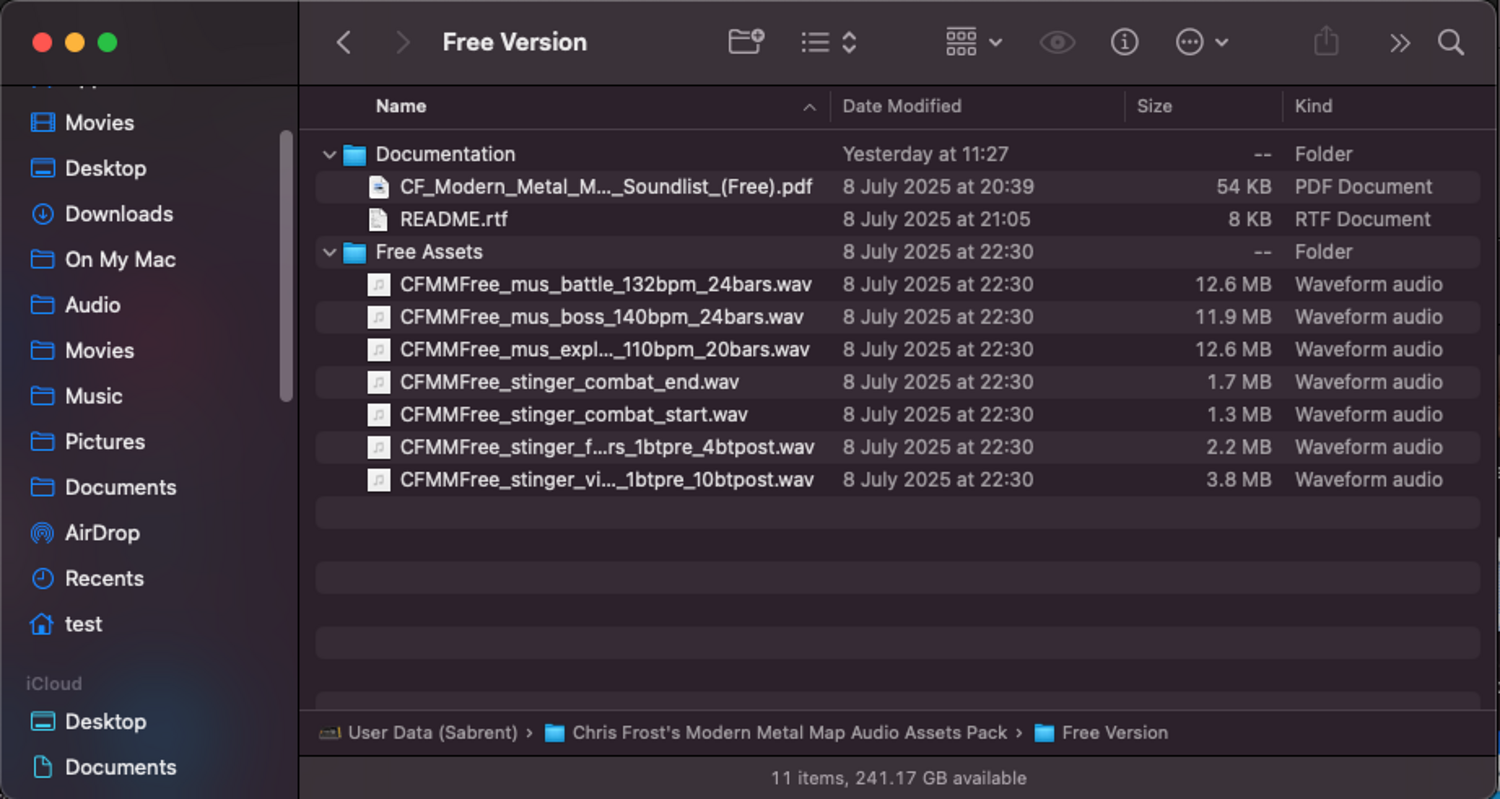Go to User Data (Sabrent) in path bar
The width and height of the screenshot is (1500, 799).
pyautogui.click(x=432, y=733)
